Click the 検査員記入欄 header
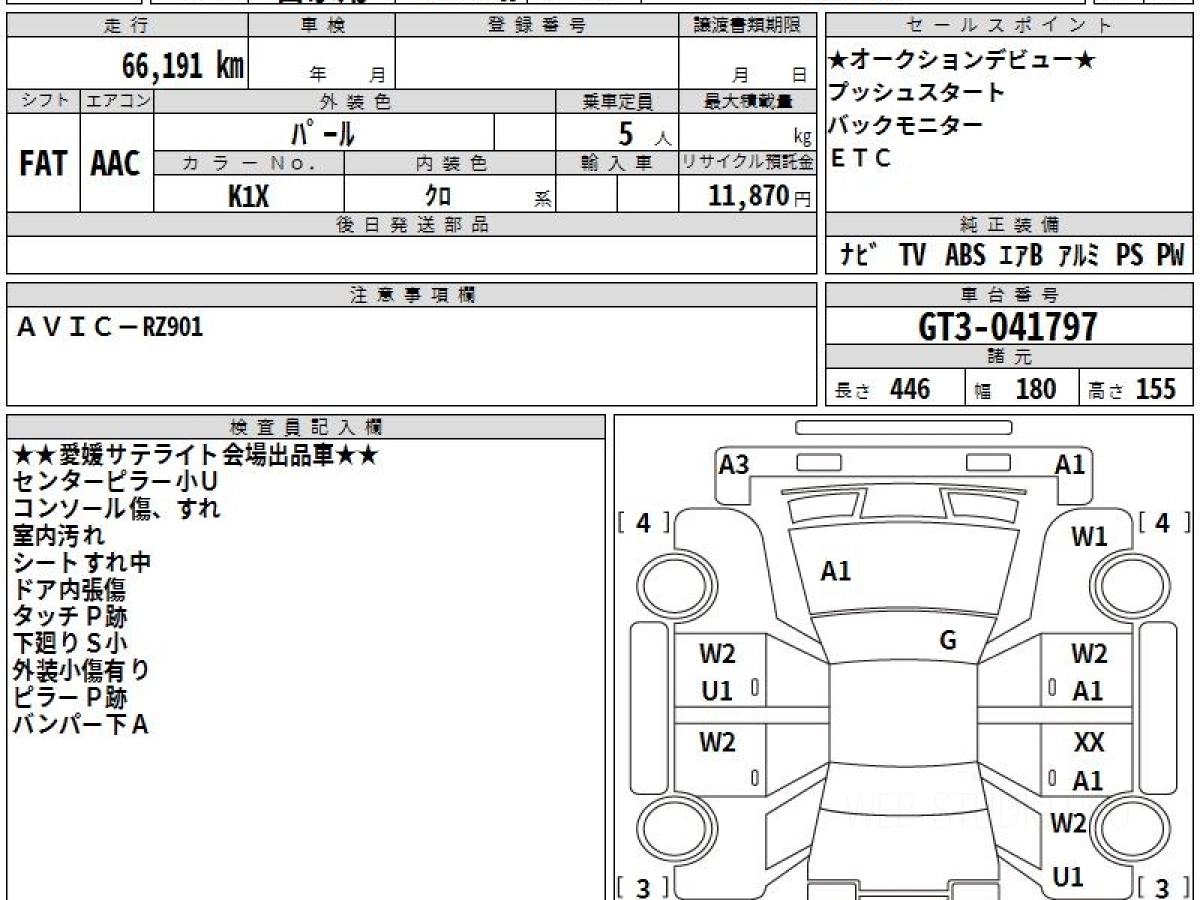1200x900 pixels. [305, 427]
